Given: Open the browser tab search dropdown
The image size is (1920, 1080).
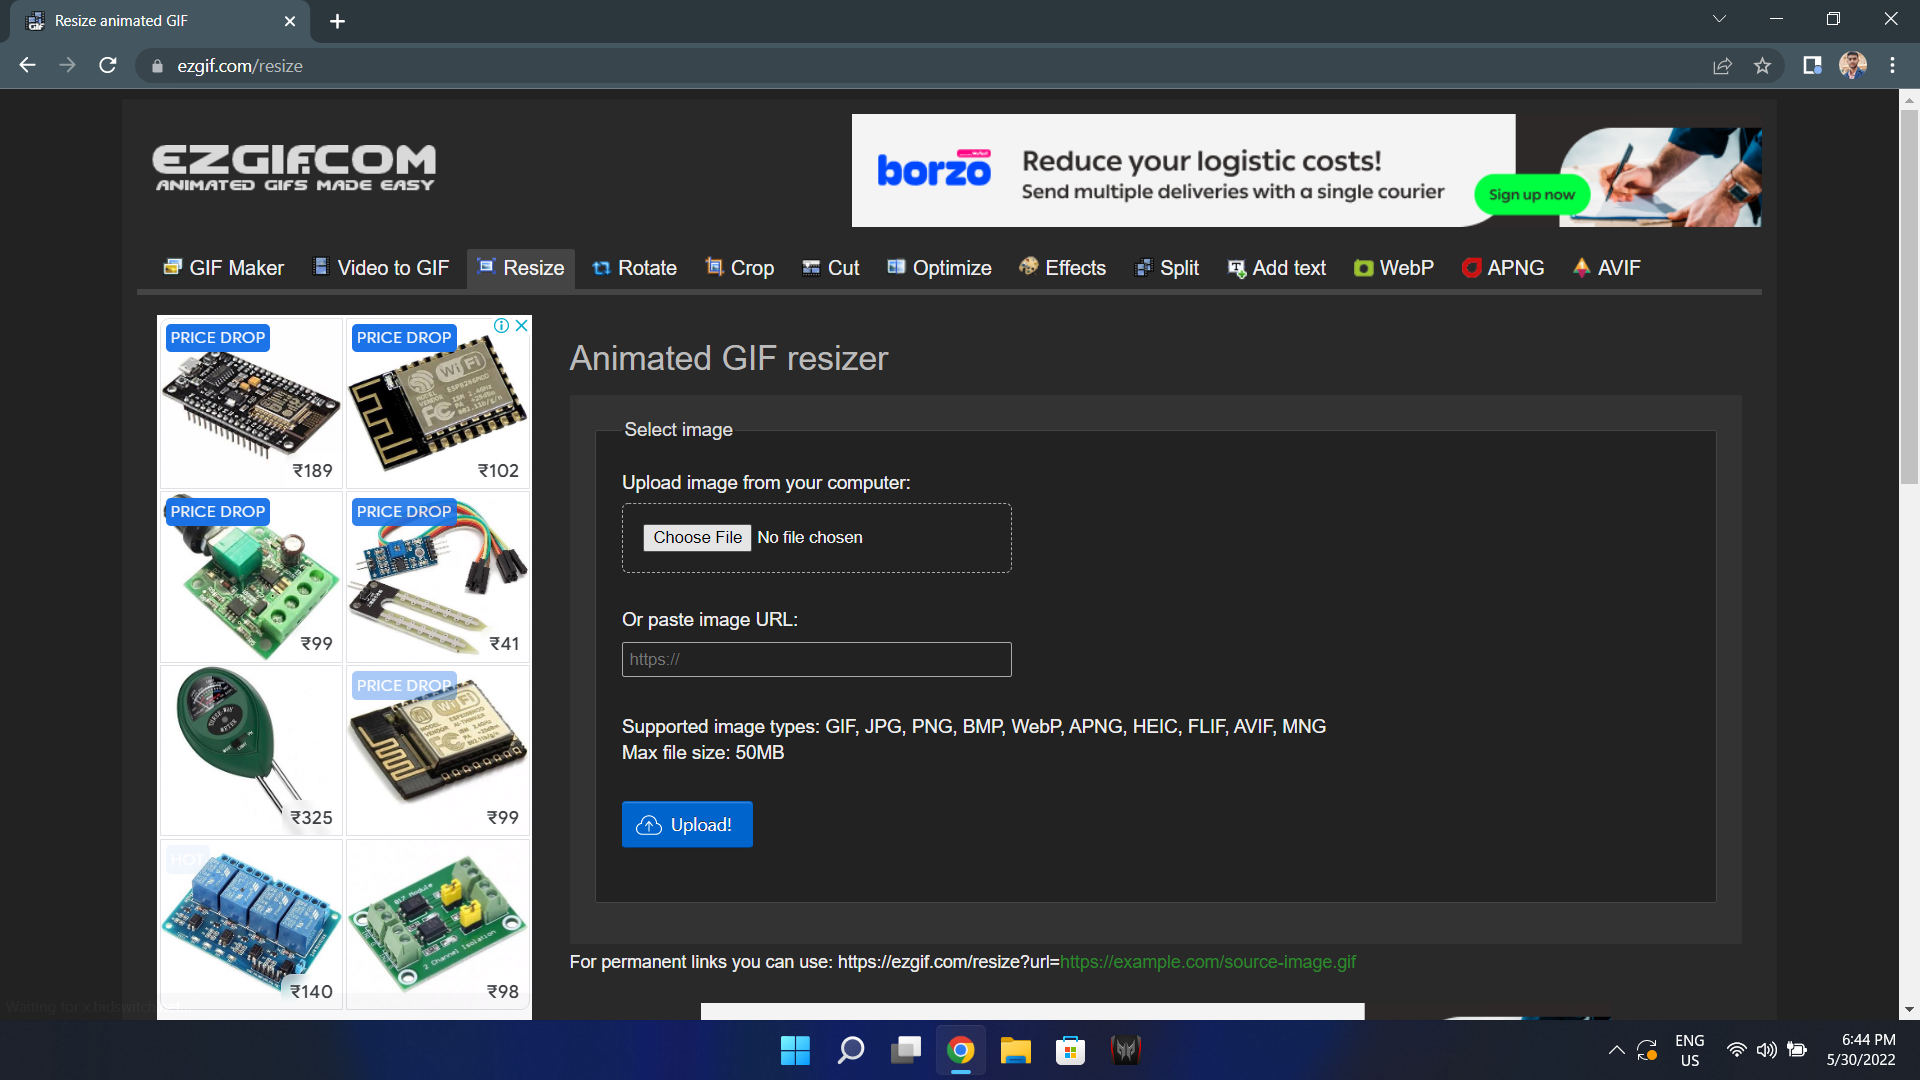Looking at the screenshot, I should tap(1719, 18).
